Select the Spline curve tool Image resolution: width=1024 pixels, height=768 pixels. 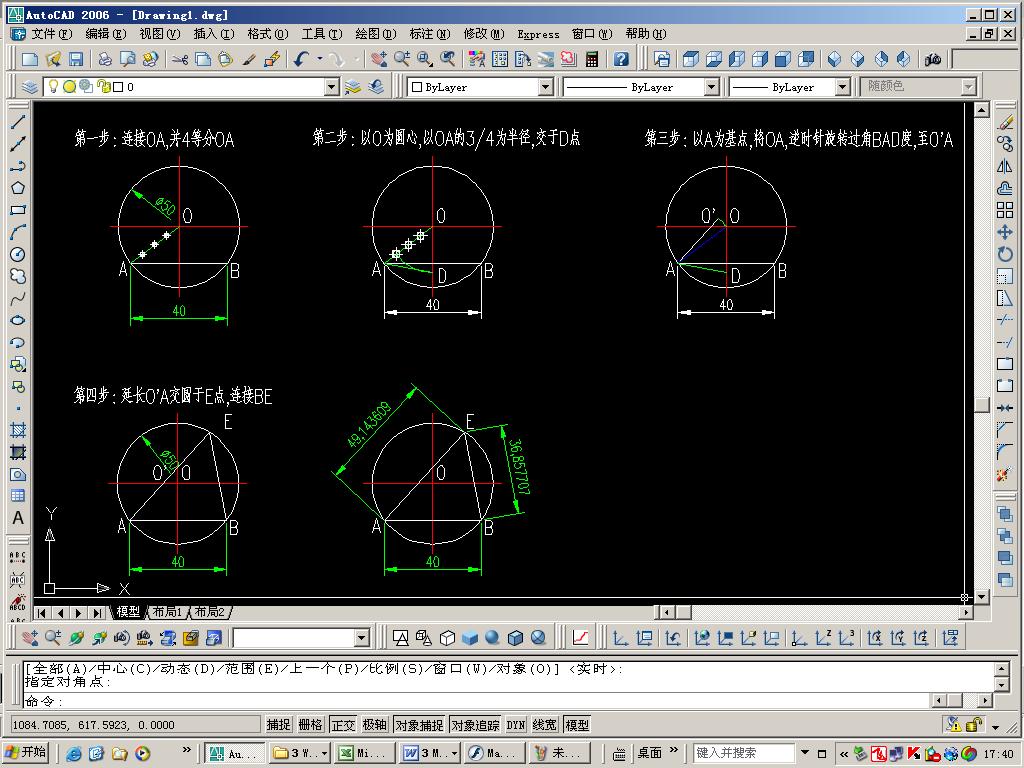click(x=18, y=298)
